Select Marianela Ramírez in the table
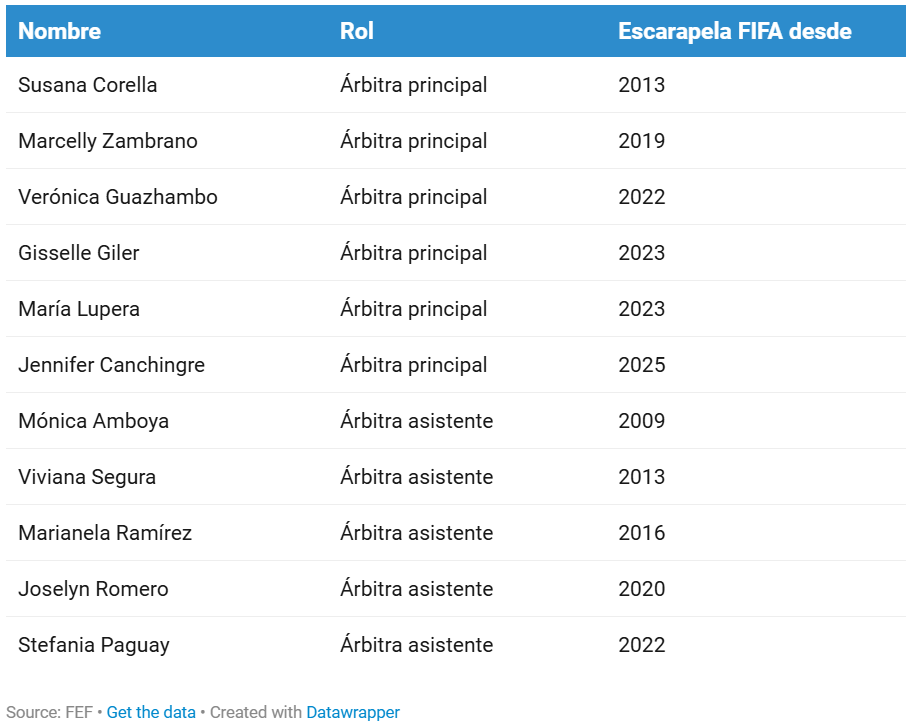The image size is (910, 724). (105, 533)
